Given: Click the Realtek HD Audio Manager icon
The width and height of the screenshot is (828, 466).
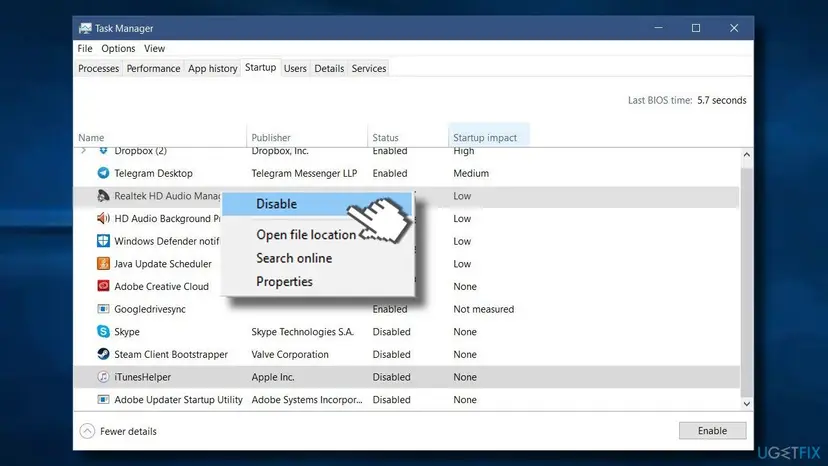Looking at the screenshot, I should tap(103, 195).
